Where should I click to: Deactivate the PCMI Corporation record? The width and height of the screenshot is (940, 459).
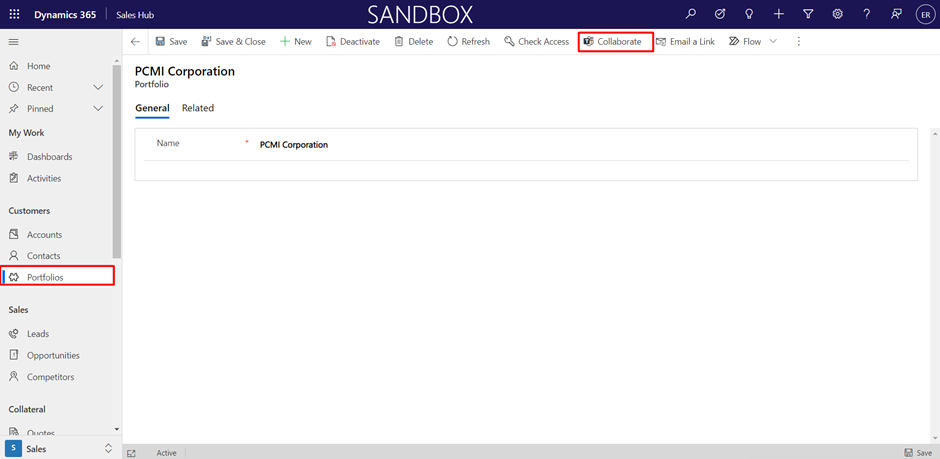pyautogui.click(x=353, y=42)
